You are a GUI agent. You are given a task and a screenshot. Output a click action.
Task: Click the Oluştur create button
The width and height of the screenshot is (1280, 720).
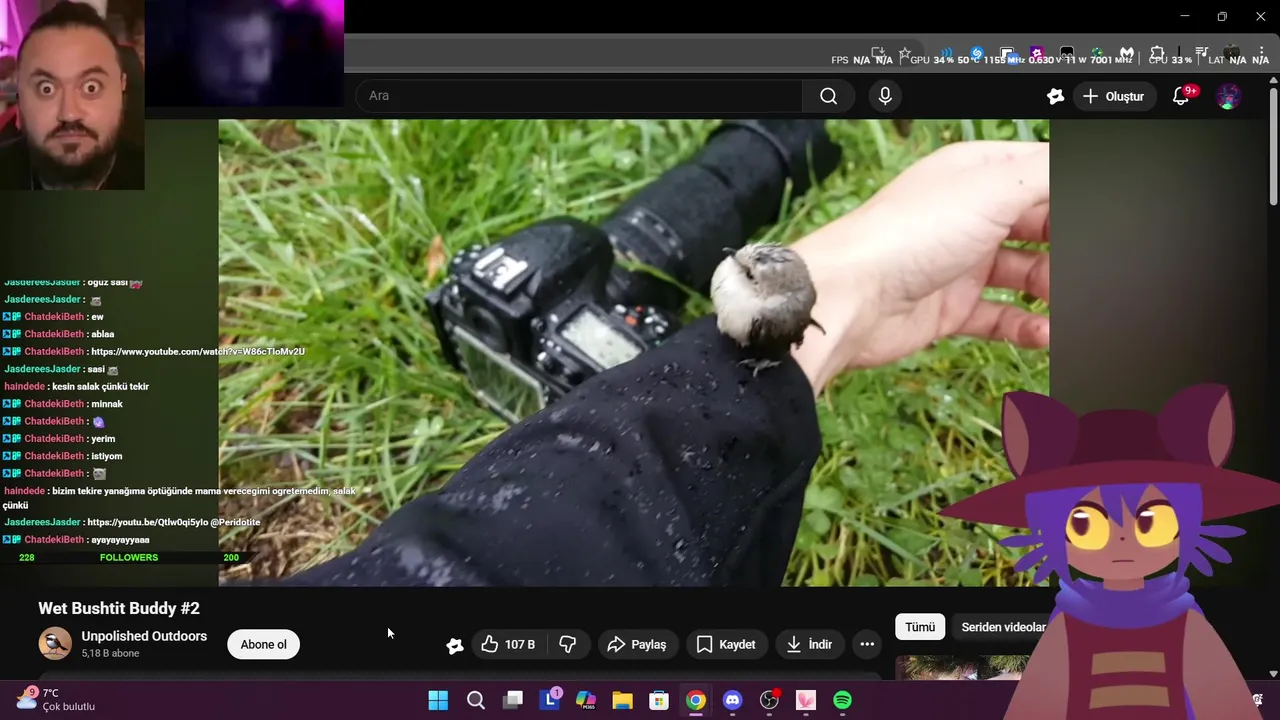(1114, 96)
